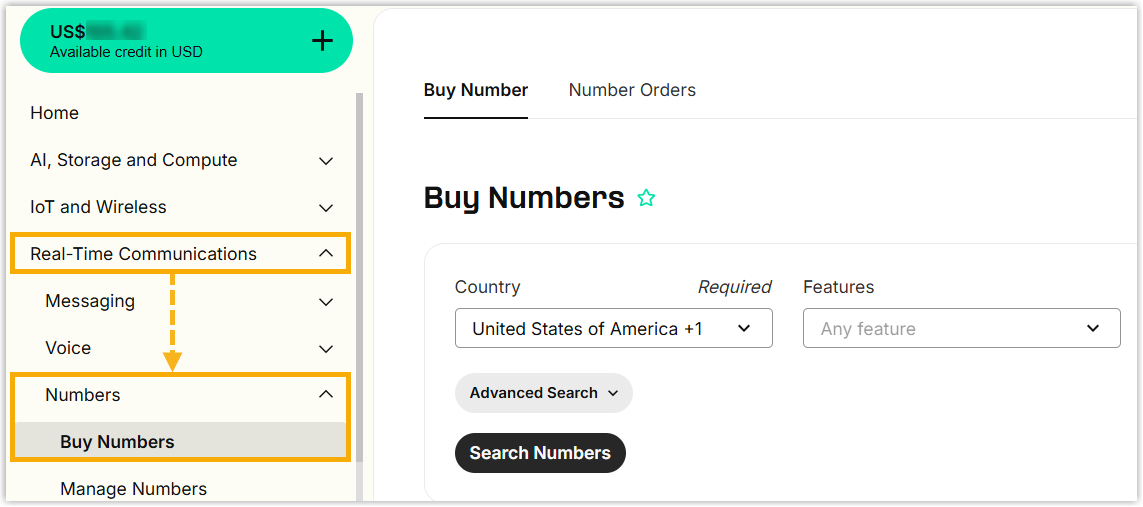The height and width of the screenshot is (507, 1143).
Task: Click the sidebar vertical scrollbar
Action: tap(359, 300)
